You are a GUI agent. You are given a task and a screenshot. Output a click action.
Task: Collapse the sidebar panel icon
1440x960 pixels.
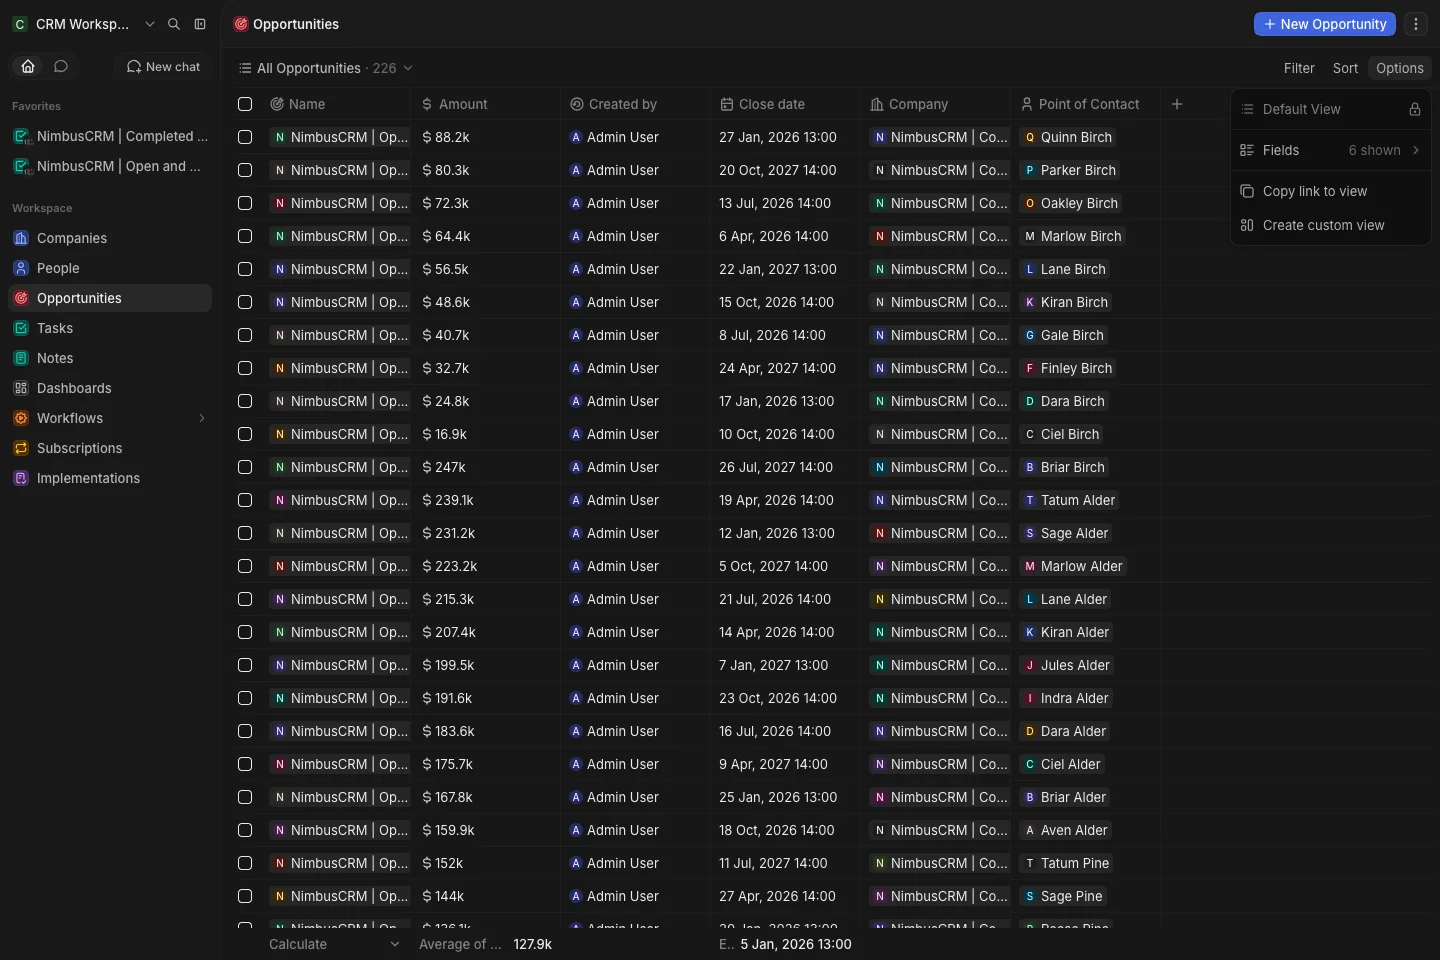pos(200,24)
